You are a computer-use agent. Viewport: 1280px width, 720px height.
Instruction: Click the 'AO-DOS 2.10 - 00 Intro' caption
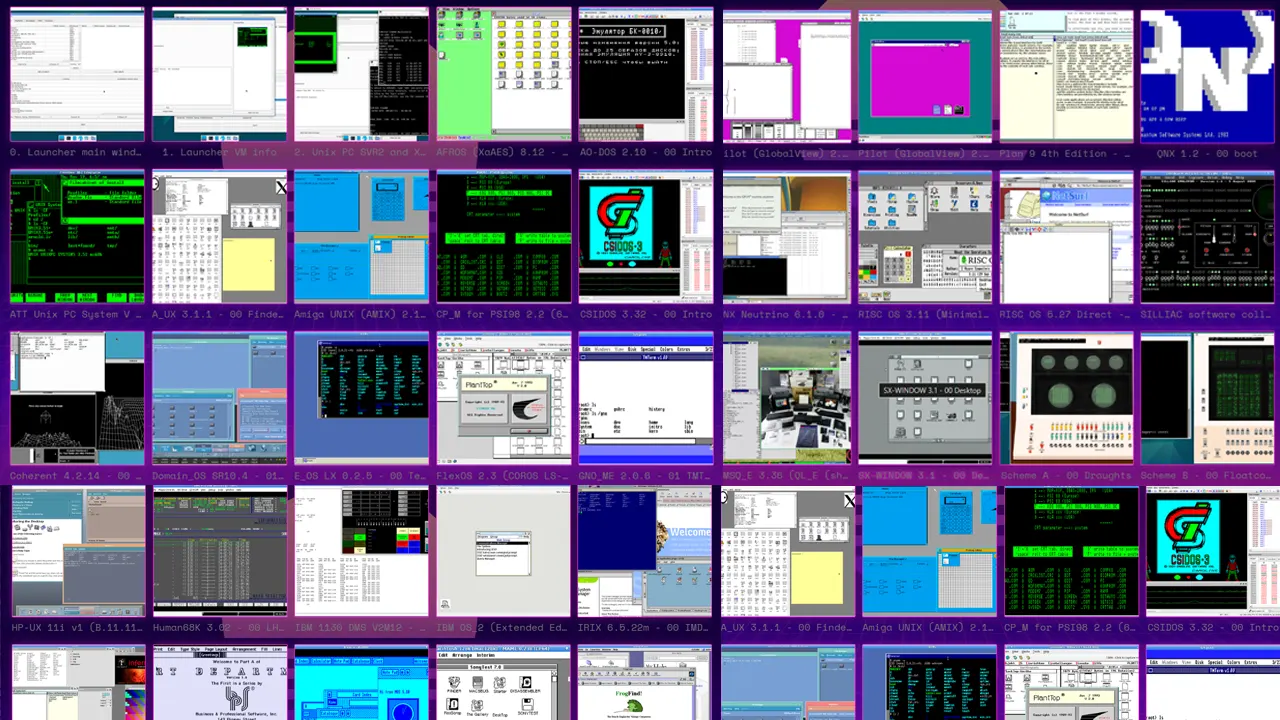[646, 153]
